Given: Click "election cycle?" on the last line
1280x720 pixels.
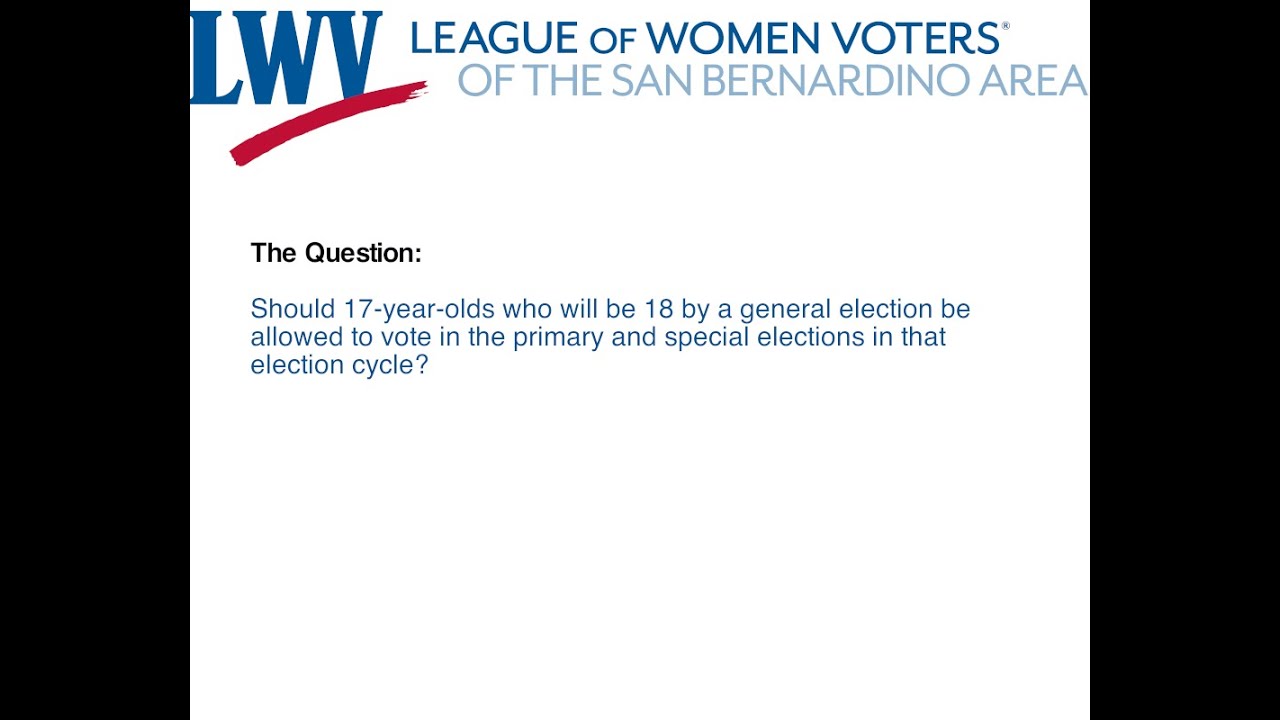Looking at the screenshot, I should coord(339,365).
